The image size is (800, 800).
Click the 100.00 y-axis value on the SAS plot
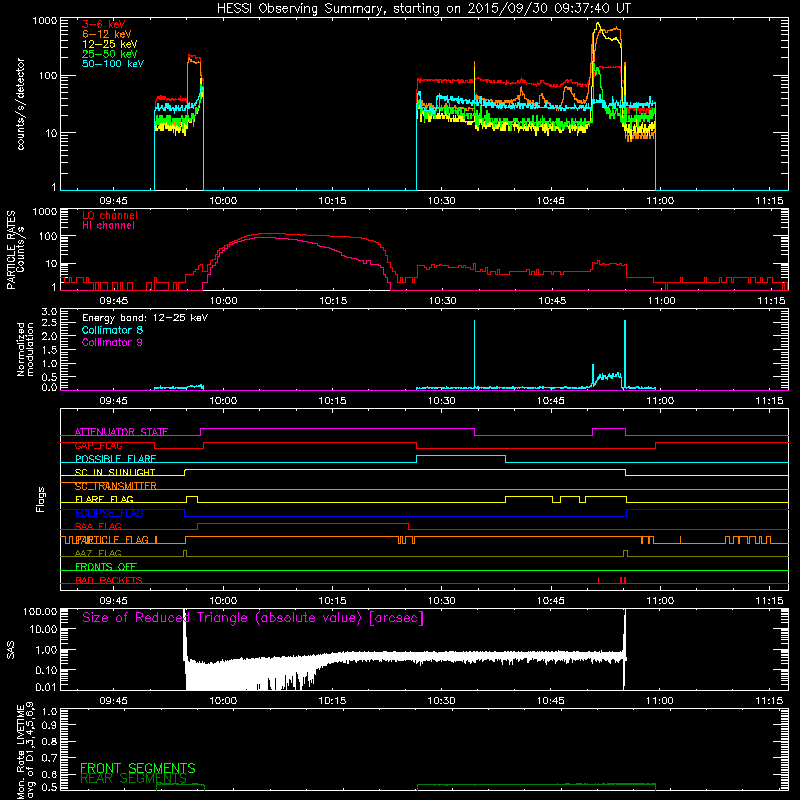click(40, 611)
